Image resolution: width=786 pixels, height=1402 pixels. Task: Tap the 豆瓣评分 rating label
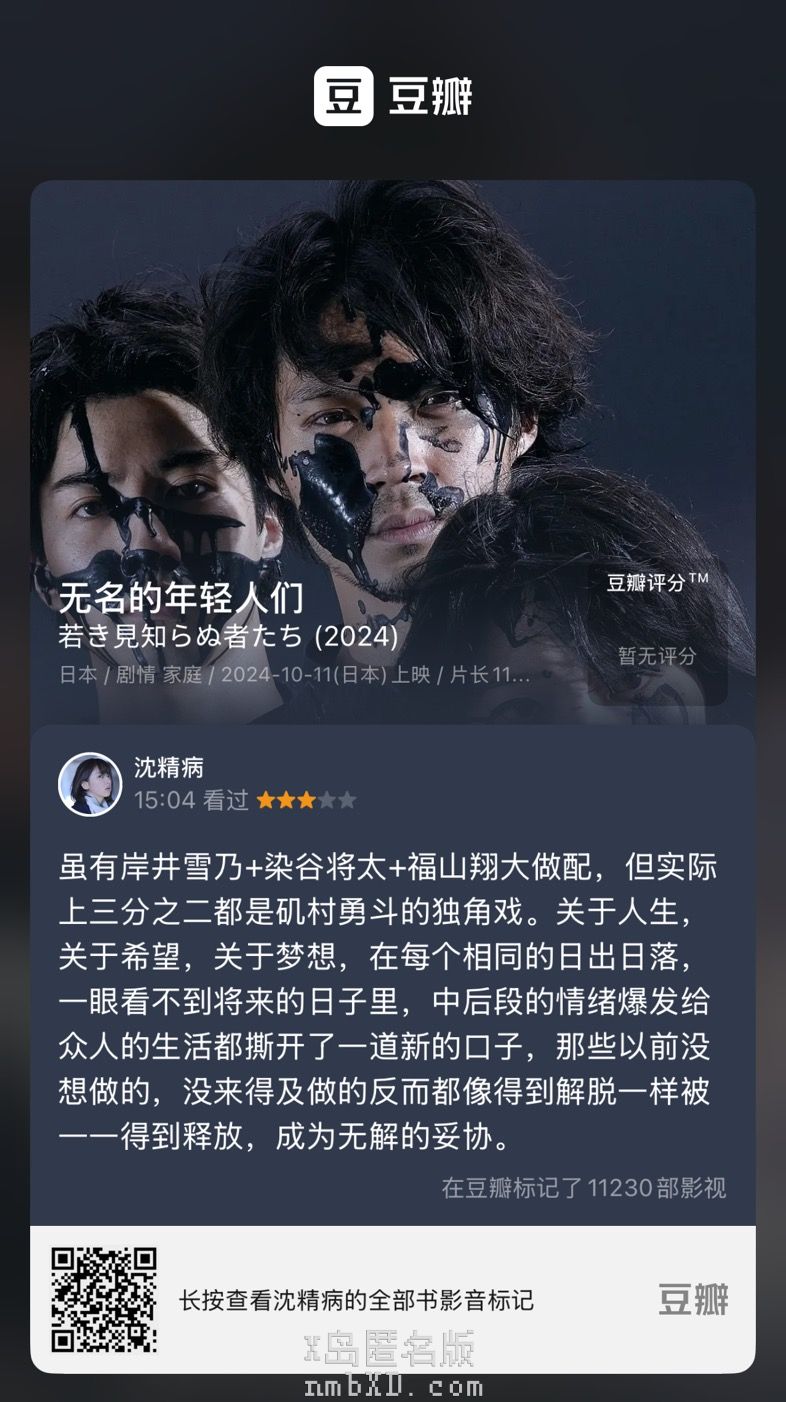pos(657,582)
